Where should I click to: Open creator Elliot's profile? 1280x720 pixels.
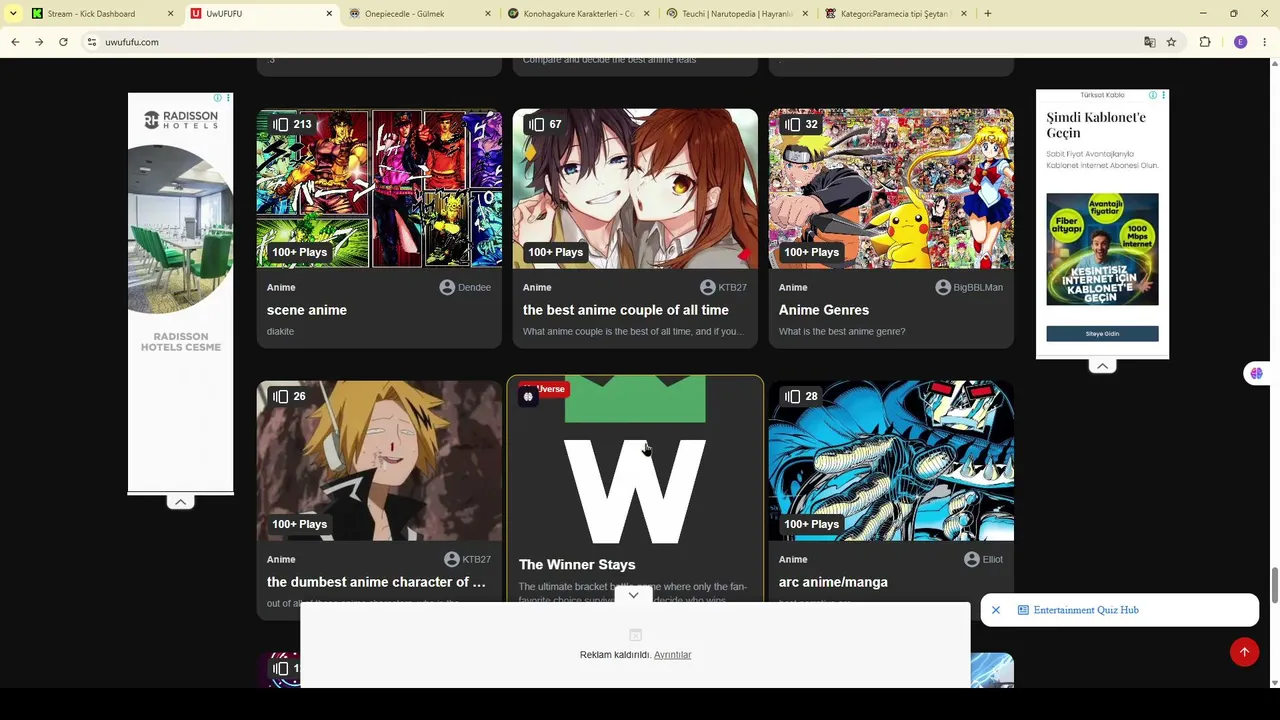983,559
